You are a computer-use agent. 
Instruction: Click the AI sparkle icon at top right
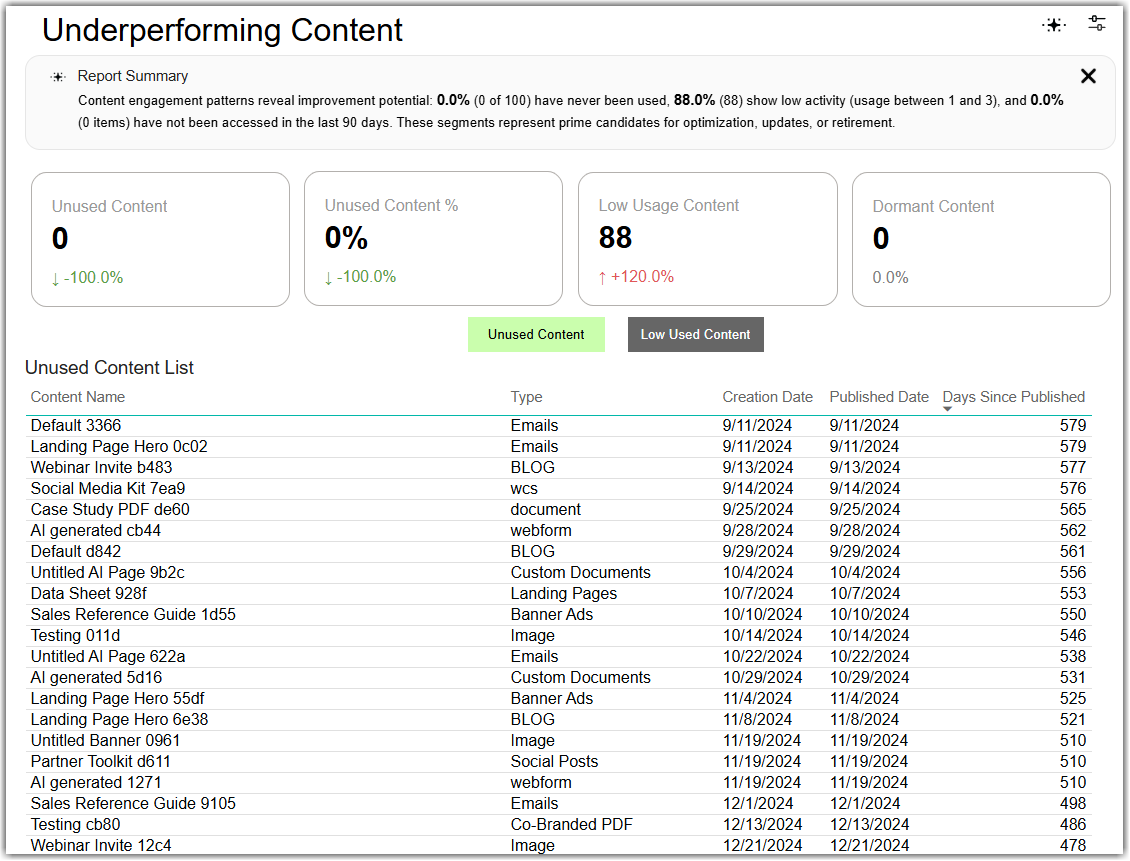click(x=1054, y=25)
